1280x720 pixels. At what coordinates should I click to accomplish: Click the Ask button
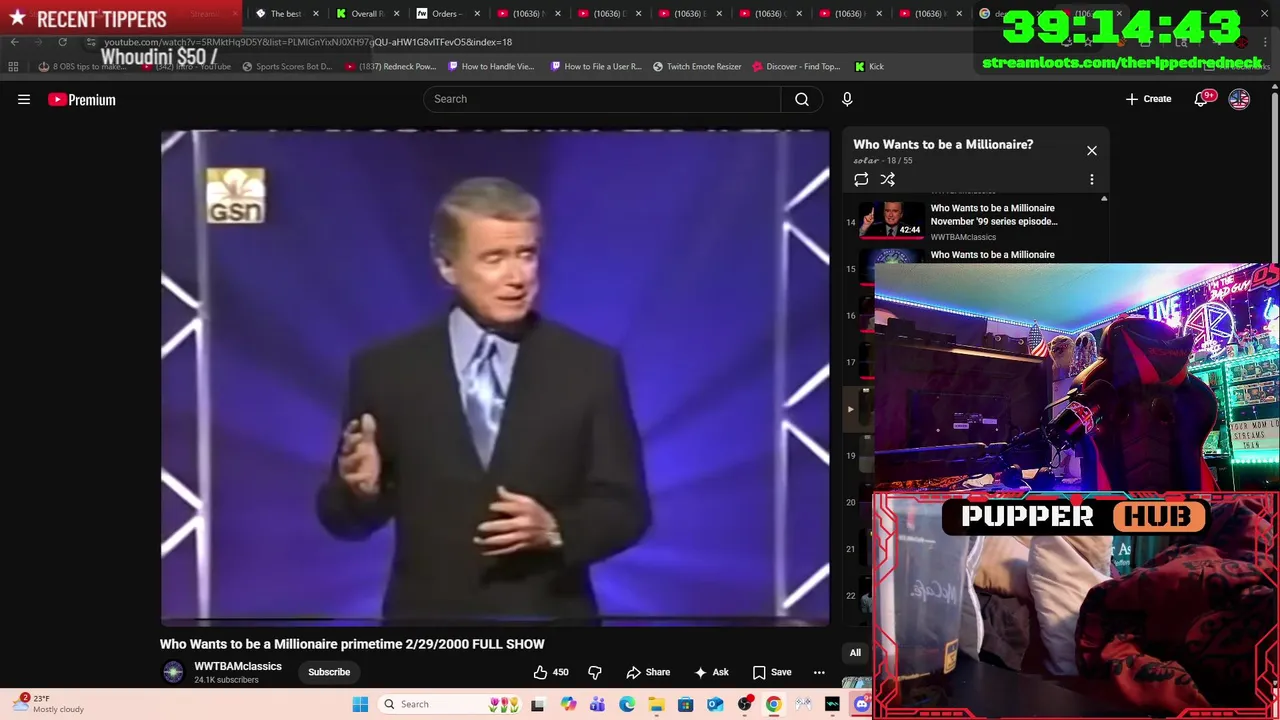[711, 672]
